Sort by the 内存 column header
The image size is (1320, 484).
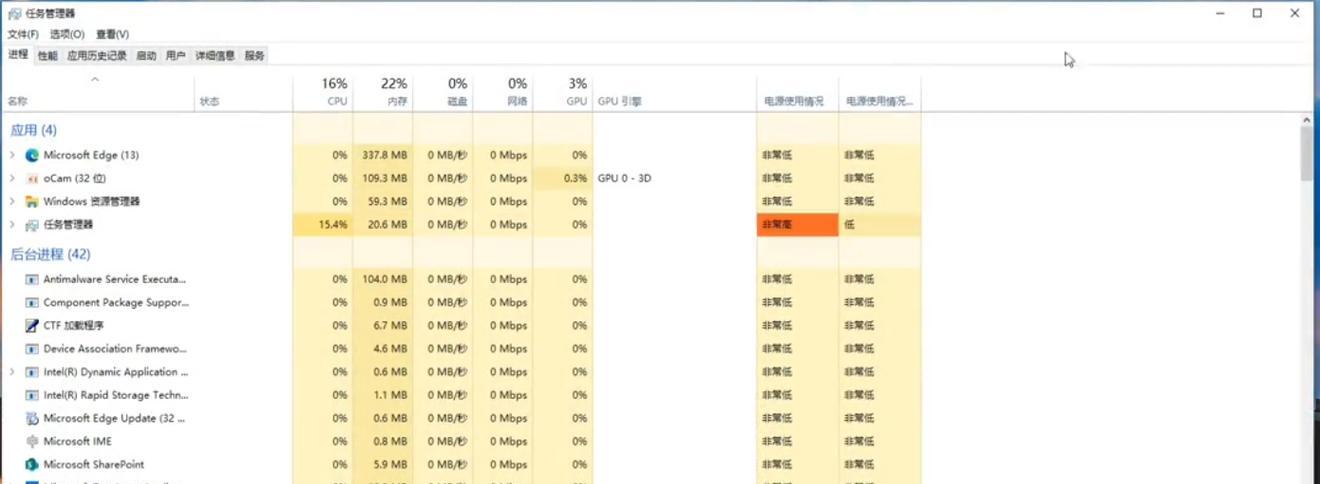[x=382, y=92]
